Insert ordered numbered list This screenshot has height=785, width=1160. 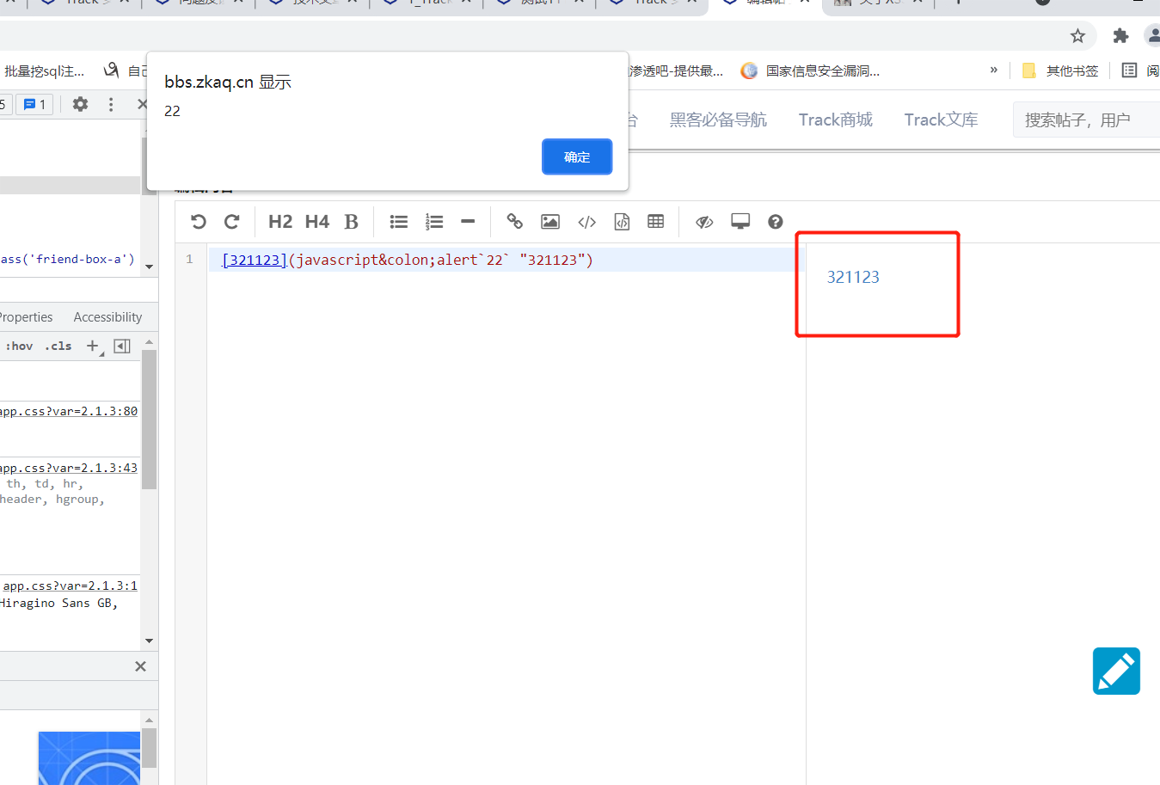(434, 222)
